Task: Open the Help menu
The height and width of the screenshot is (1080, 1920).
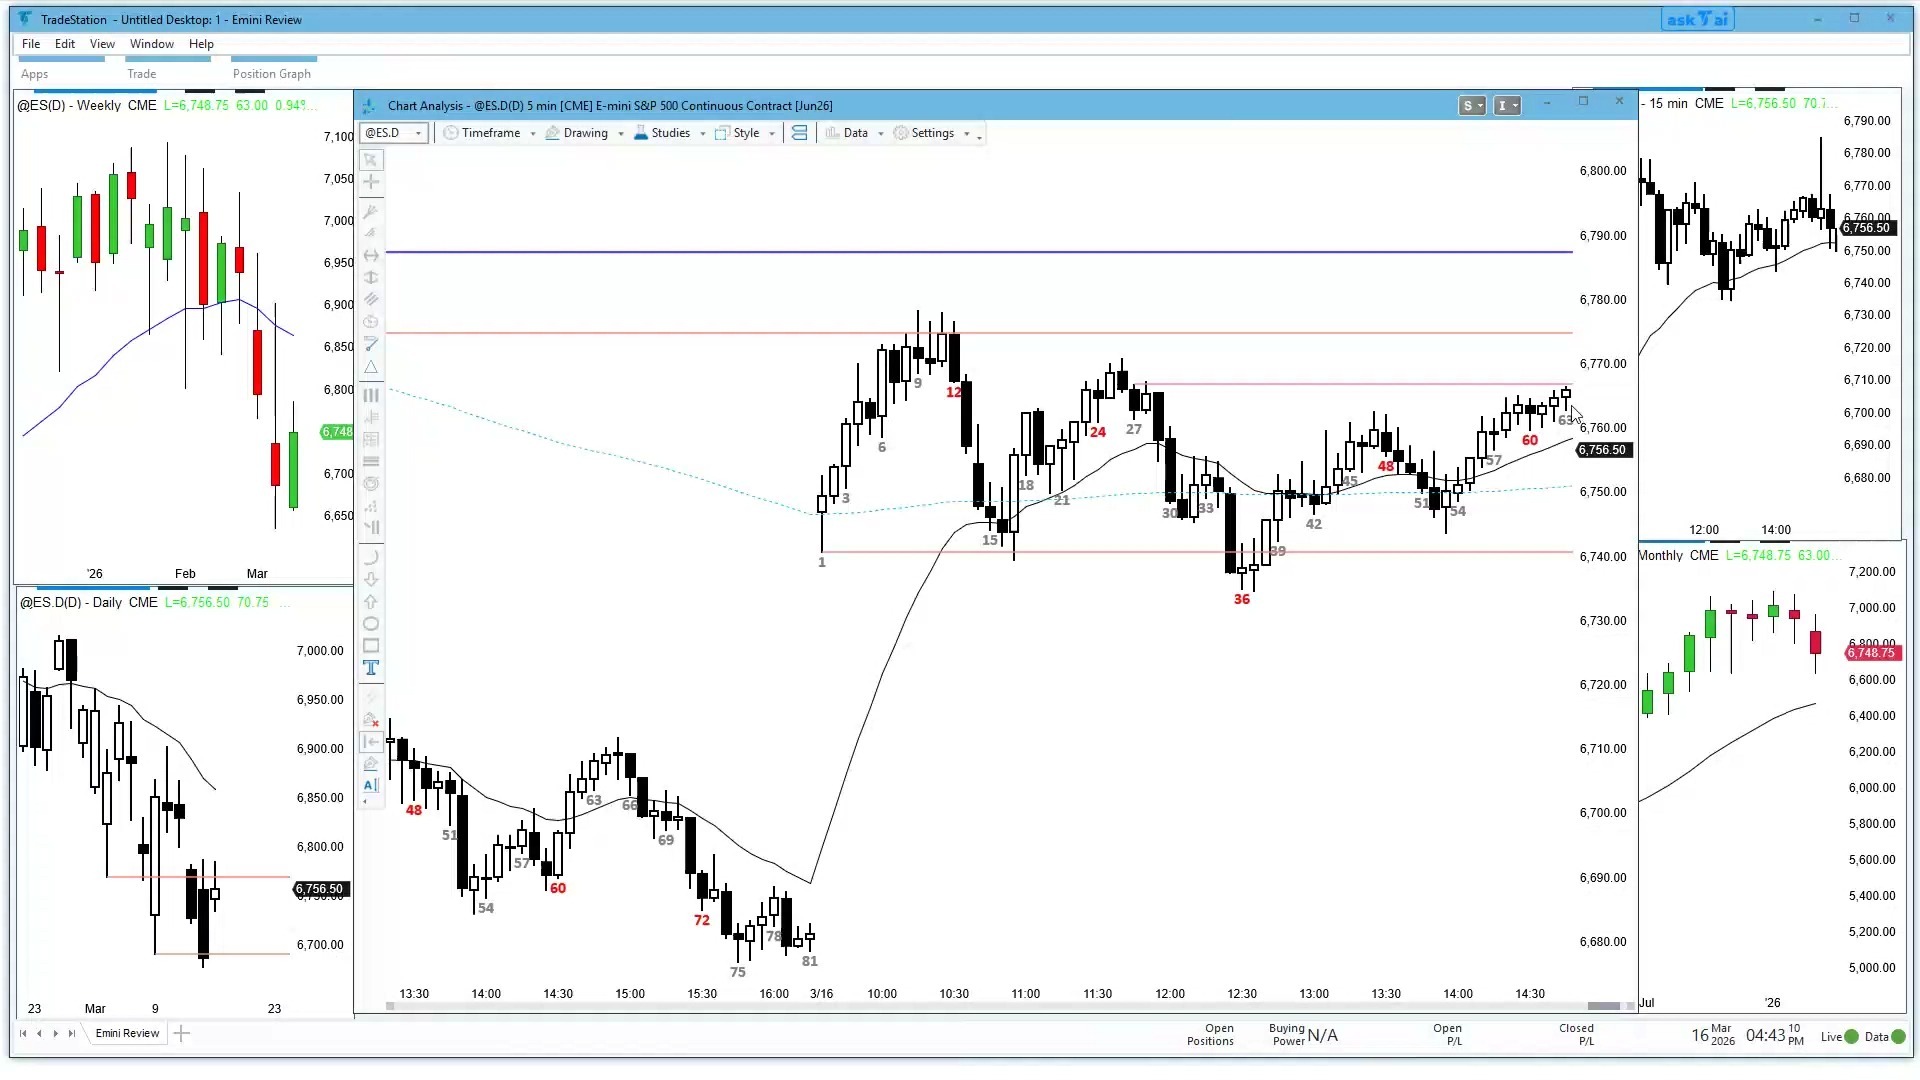Action: [201, 44]
